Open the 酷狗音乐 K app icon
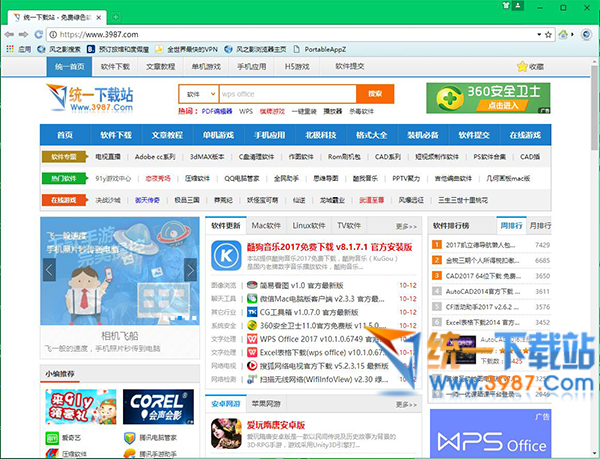Viewport: 600px width, 459px height. 226,256
